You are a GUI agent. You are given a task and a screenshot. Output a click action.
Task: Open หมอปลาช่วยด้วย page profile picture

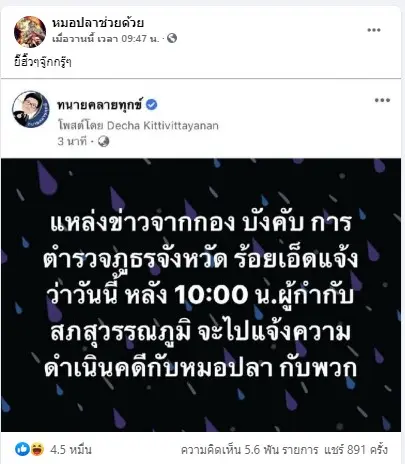pyautogui.click(x=30, y=31)
